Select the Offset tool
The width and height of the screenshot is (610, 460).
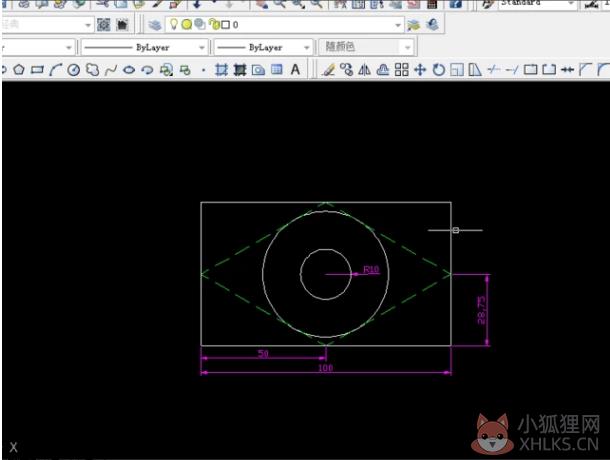click(x=383, y=70)
